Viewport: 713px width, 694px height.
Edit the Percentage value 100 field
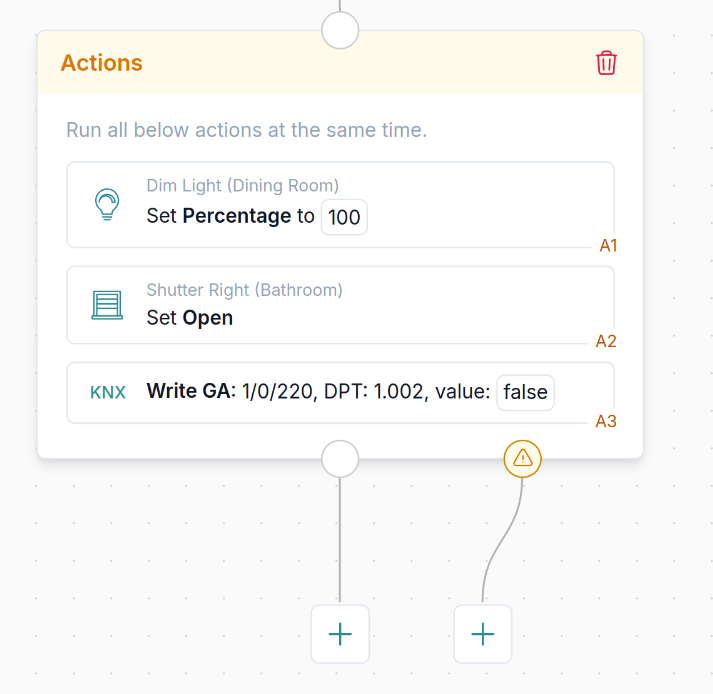344,217
